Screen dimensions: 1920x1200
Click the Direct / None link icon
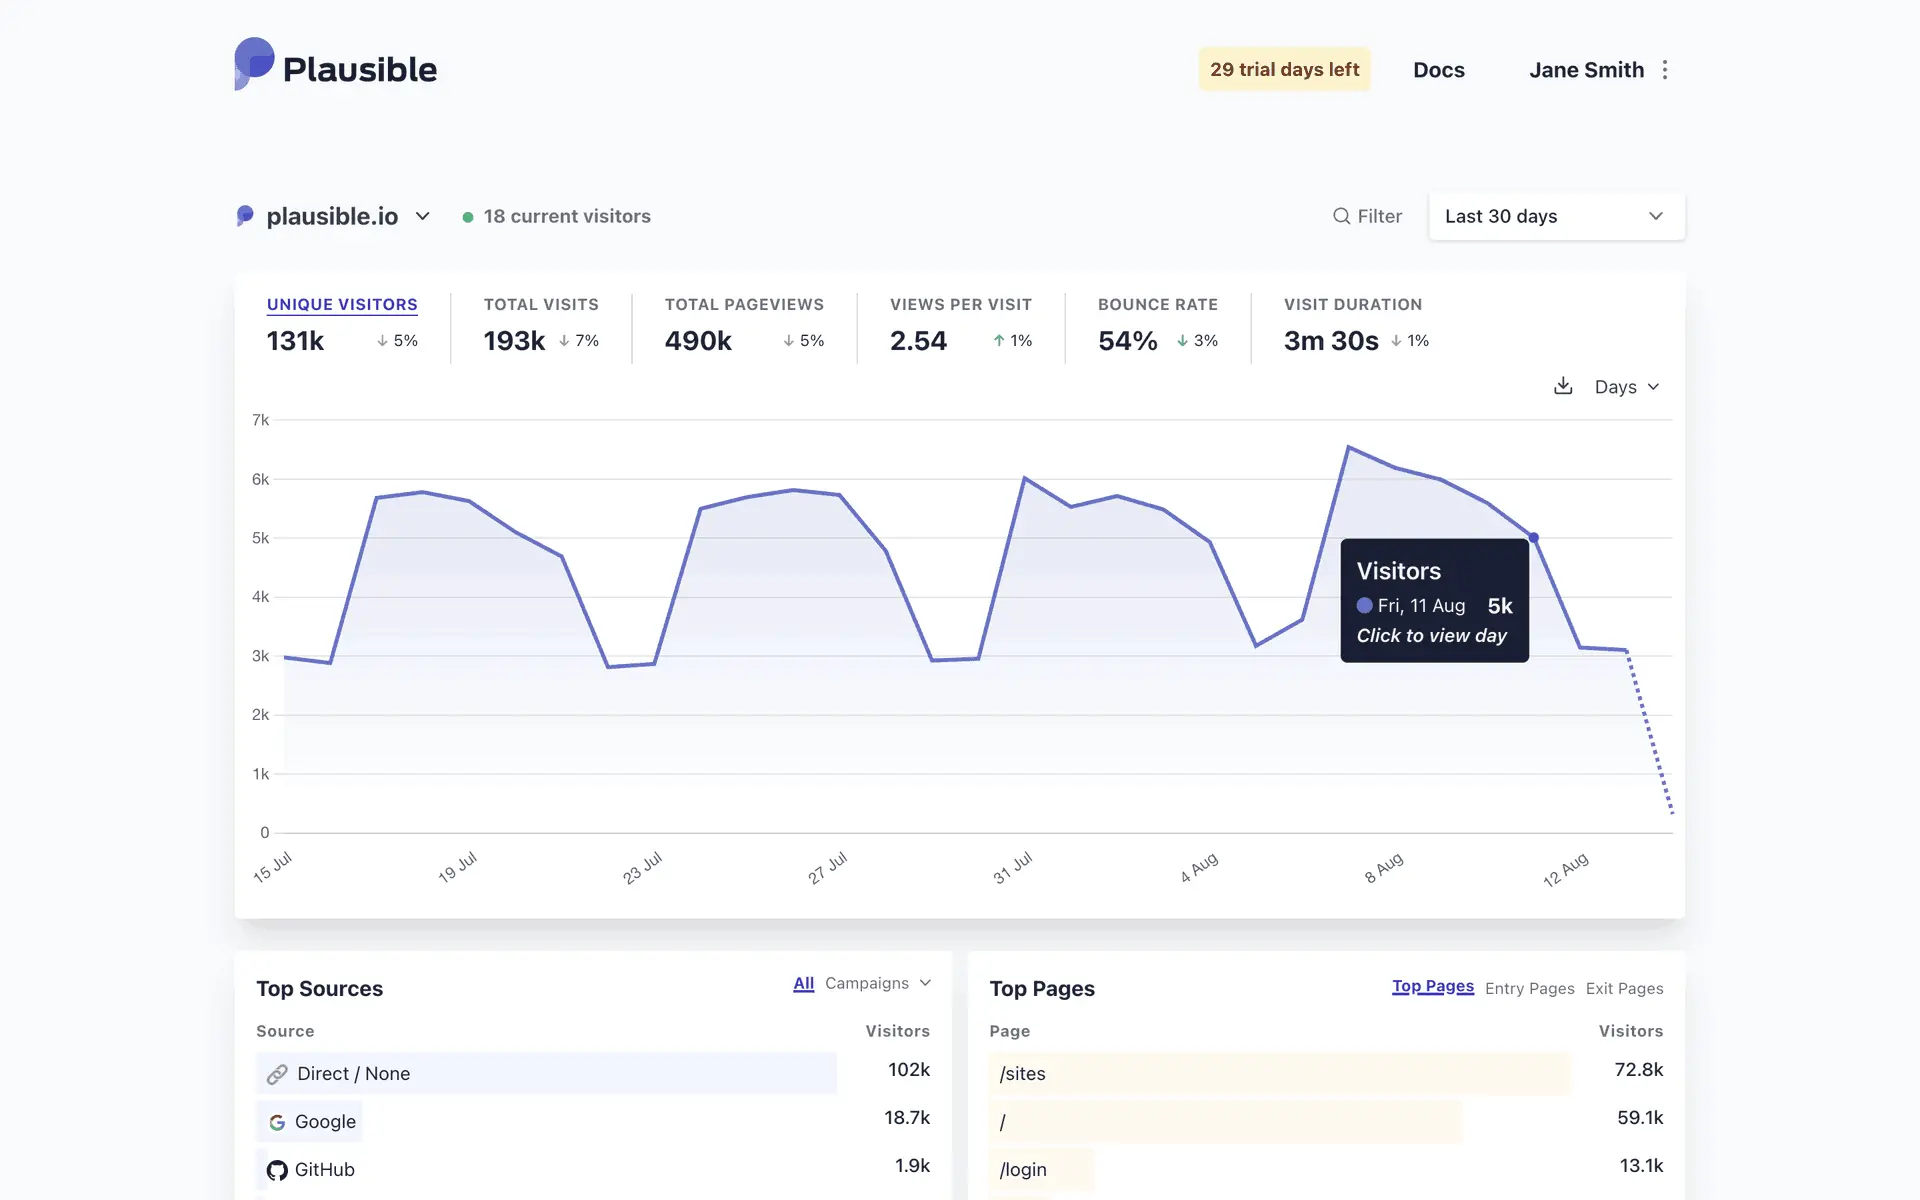277,1074
